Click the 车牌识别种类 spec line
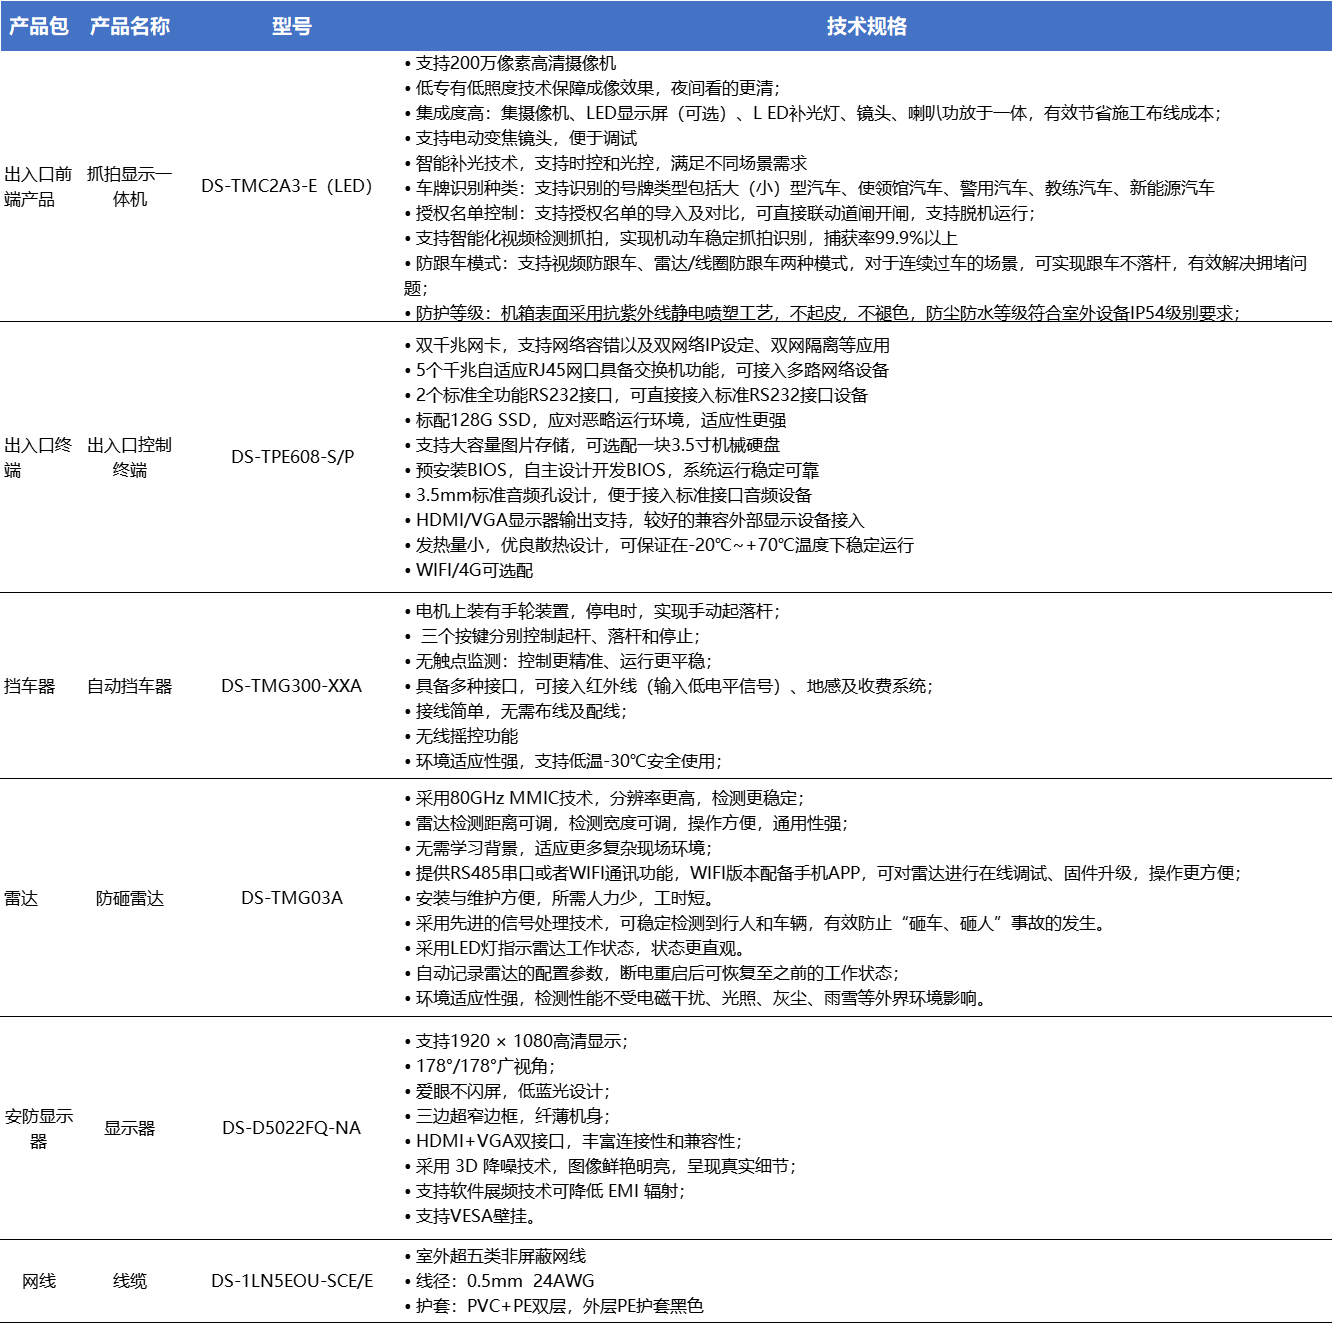The width and height of the screenshot is (1332, 1323). [x=809, y=188]
